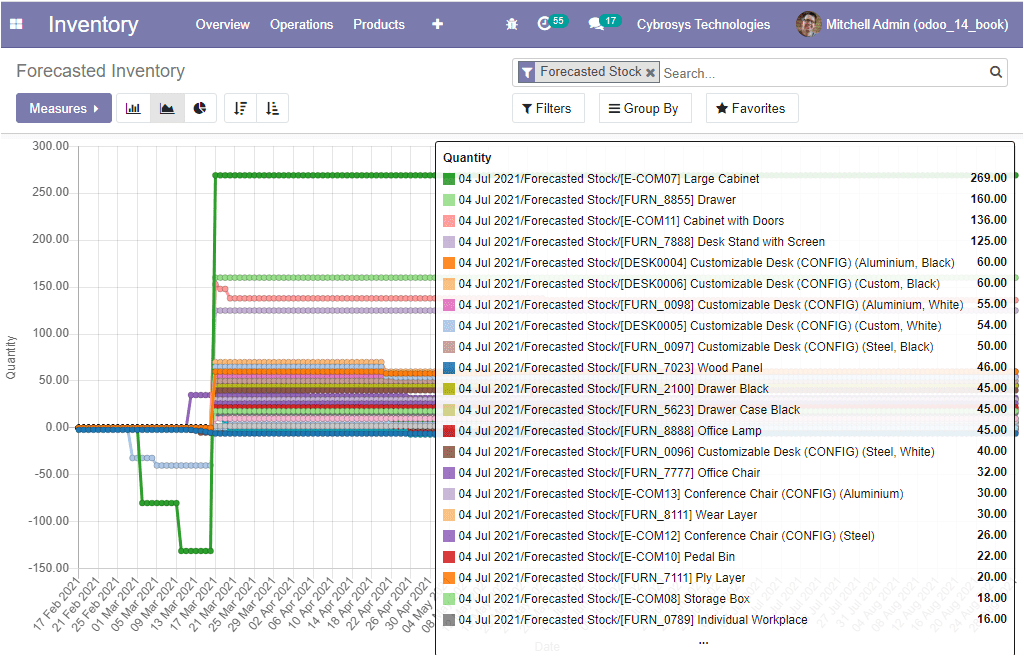
Task: Click '[FURN_2100] Drawer Black' tooltip row
Action: point(725,388)
